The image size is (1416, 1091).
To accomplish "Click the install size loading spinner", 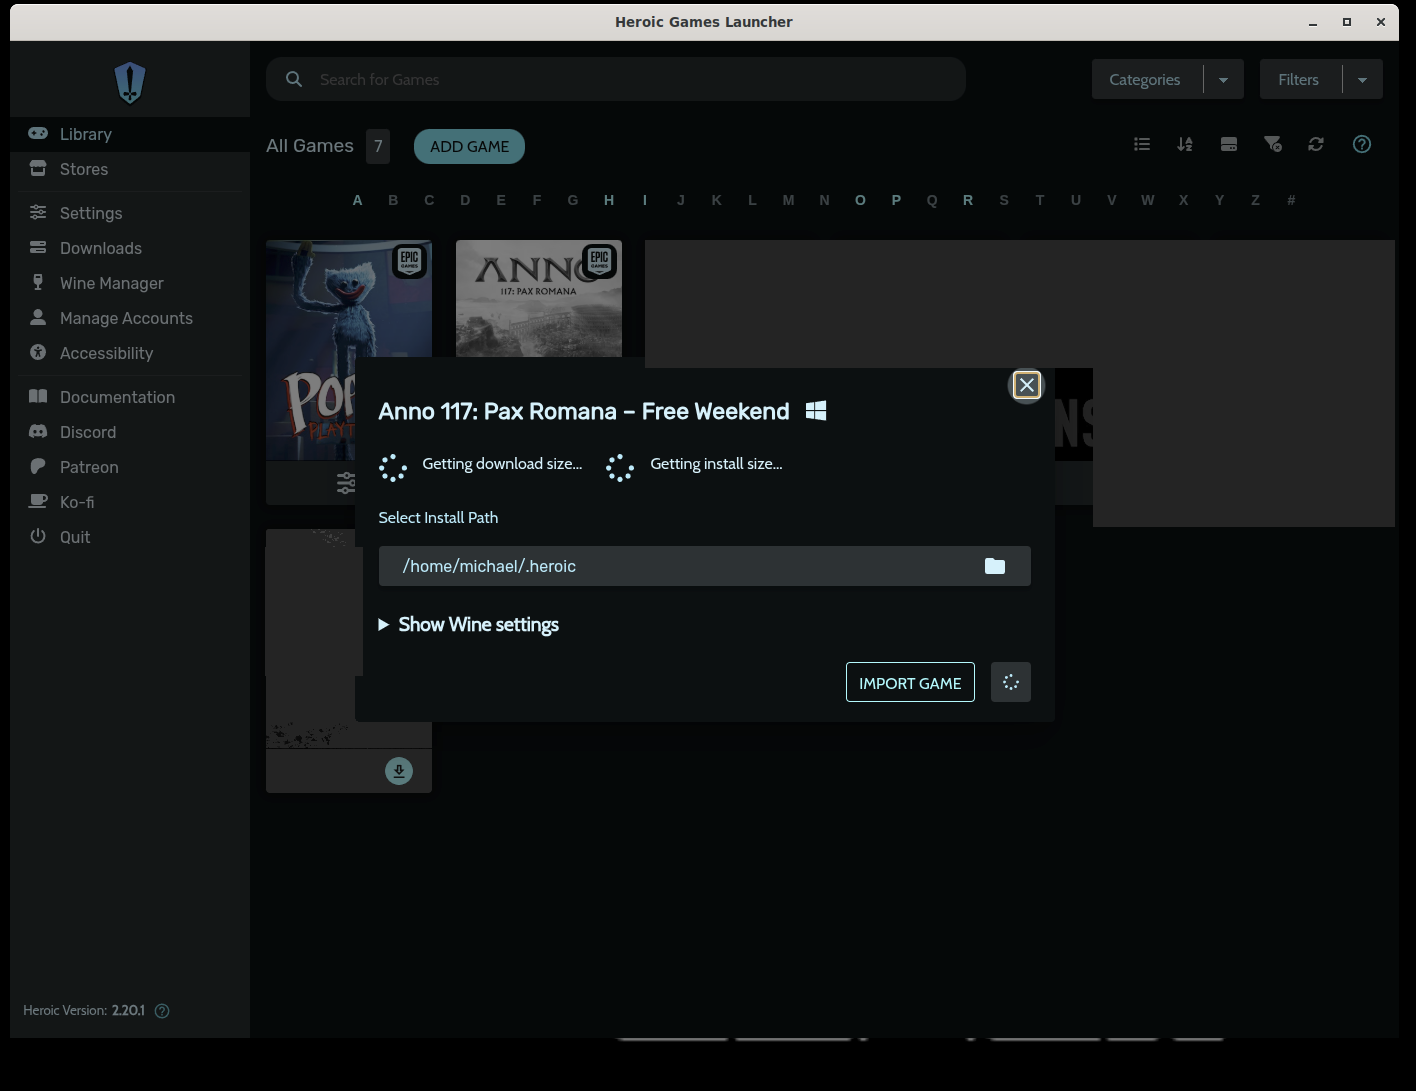I will 619,467.
